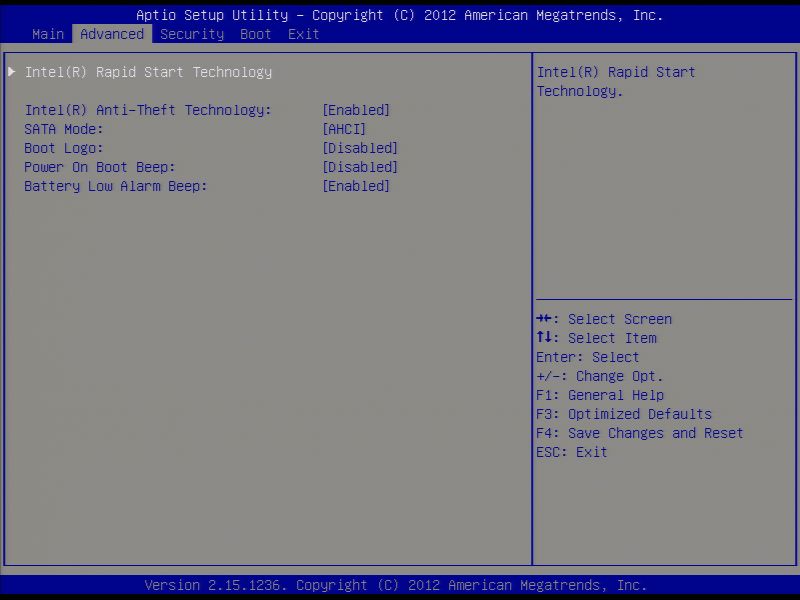Click the up-down arrows Select Item icon

(x=544, y=337)
